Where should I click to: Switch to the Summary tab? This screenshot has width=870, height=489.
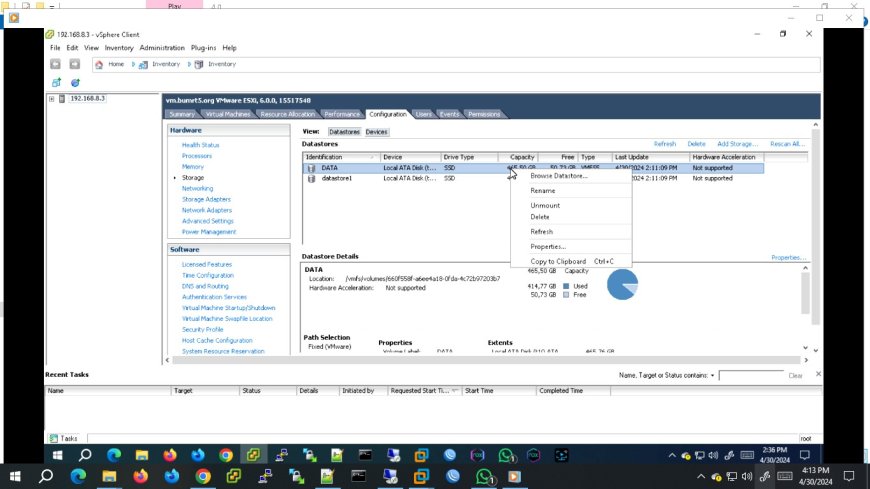[x=182, y=114]
